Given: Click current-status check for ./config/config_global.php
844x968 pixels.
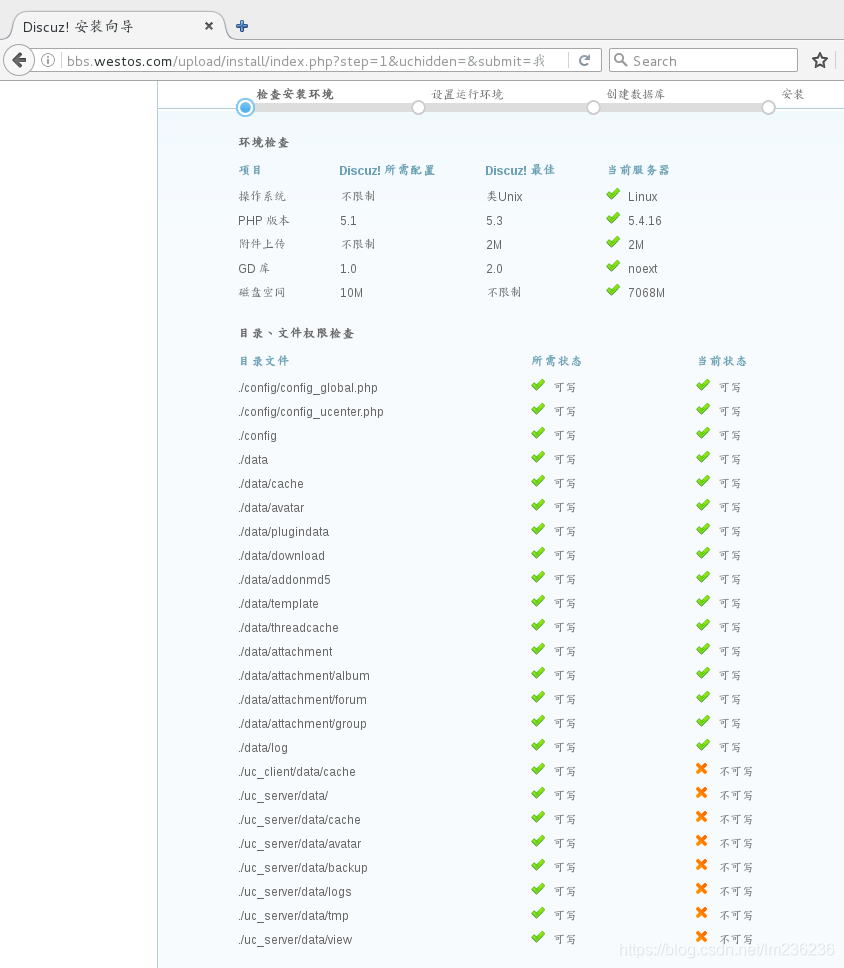Looking at the screenshot, I should tap(703, 385).
